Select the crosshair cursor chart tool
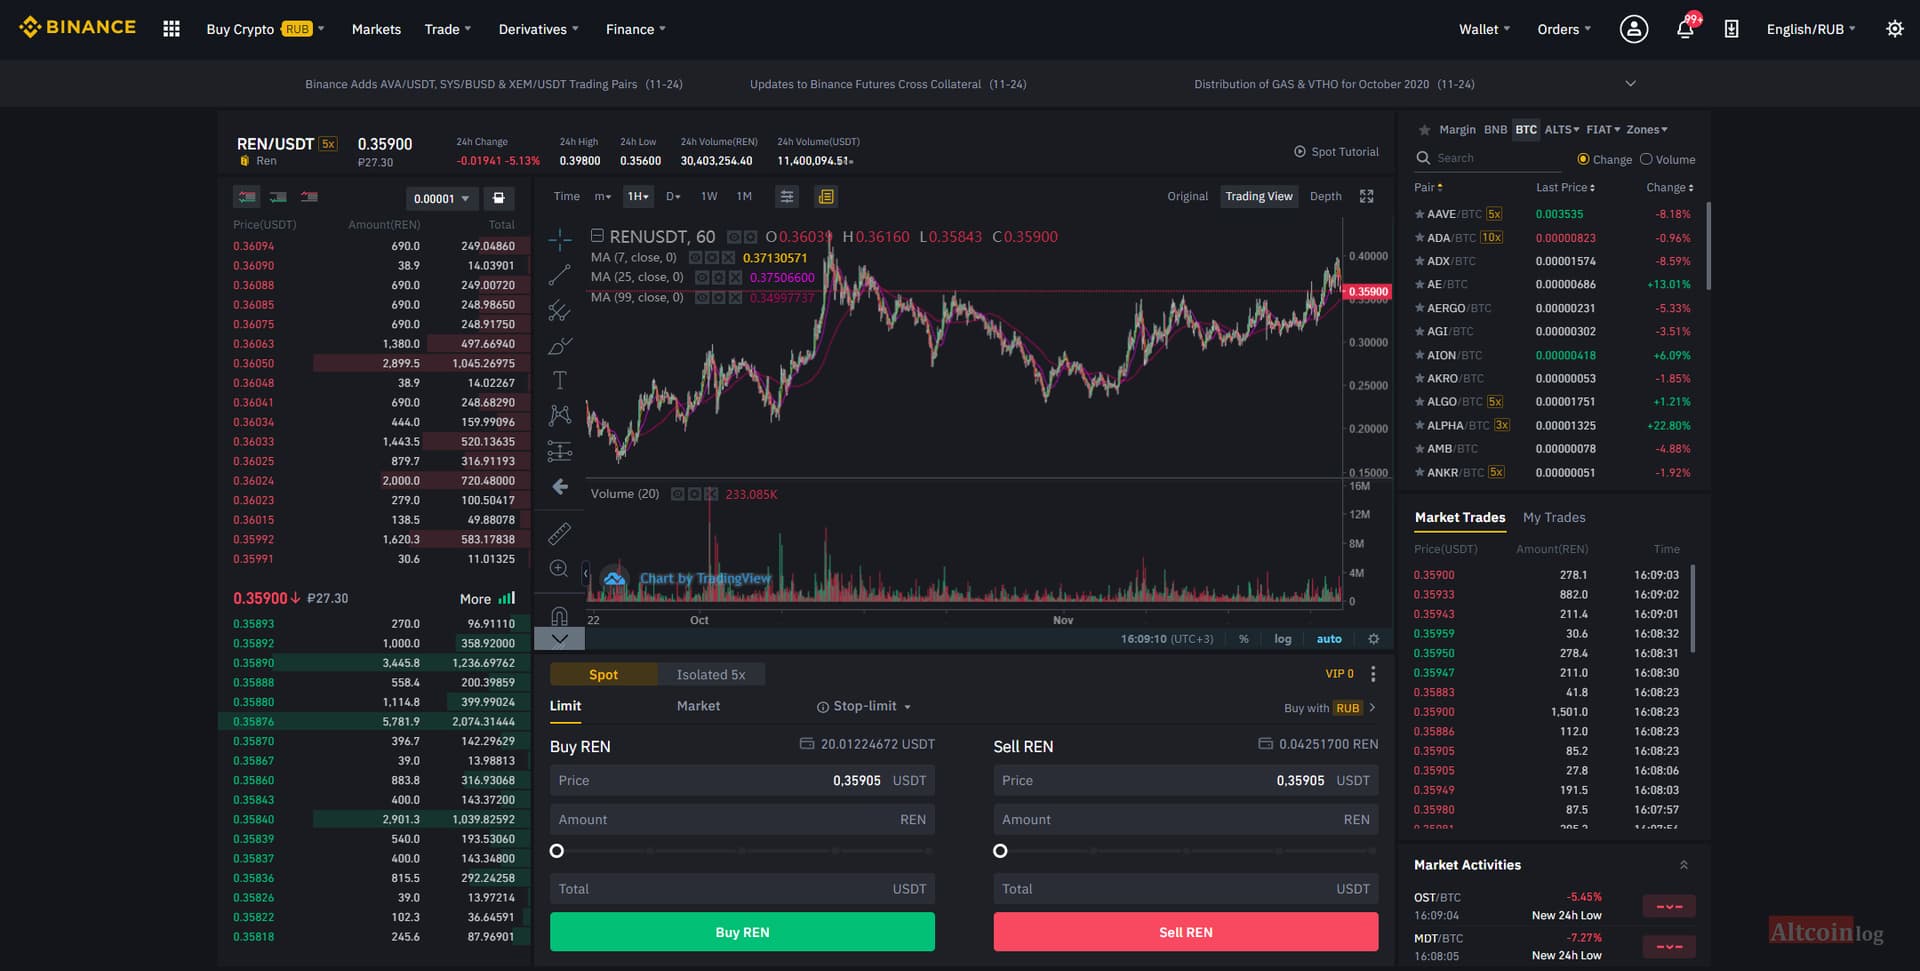This screenshot has height=971, width=1920. pyautogui.click(x=560, y=239)
